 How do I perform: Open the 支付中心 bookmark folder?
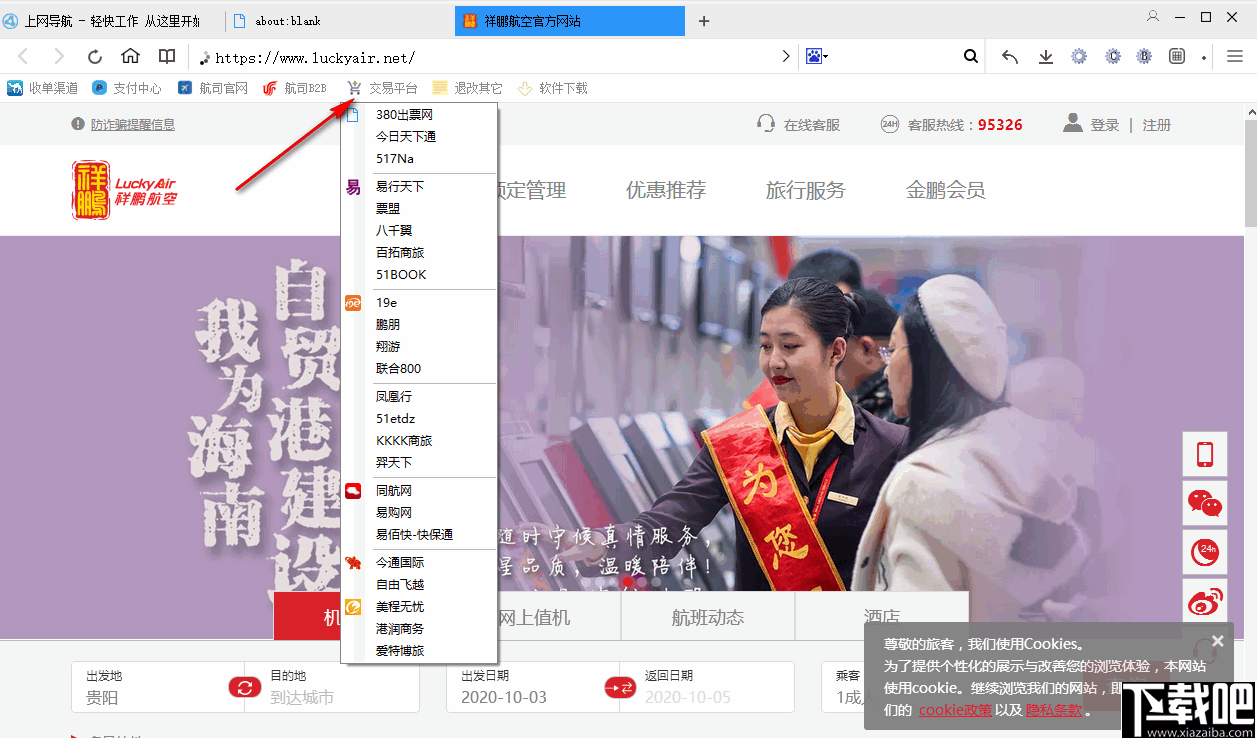tap(126, 88)
